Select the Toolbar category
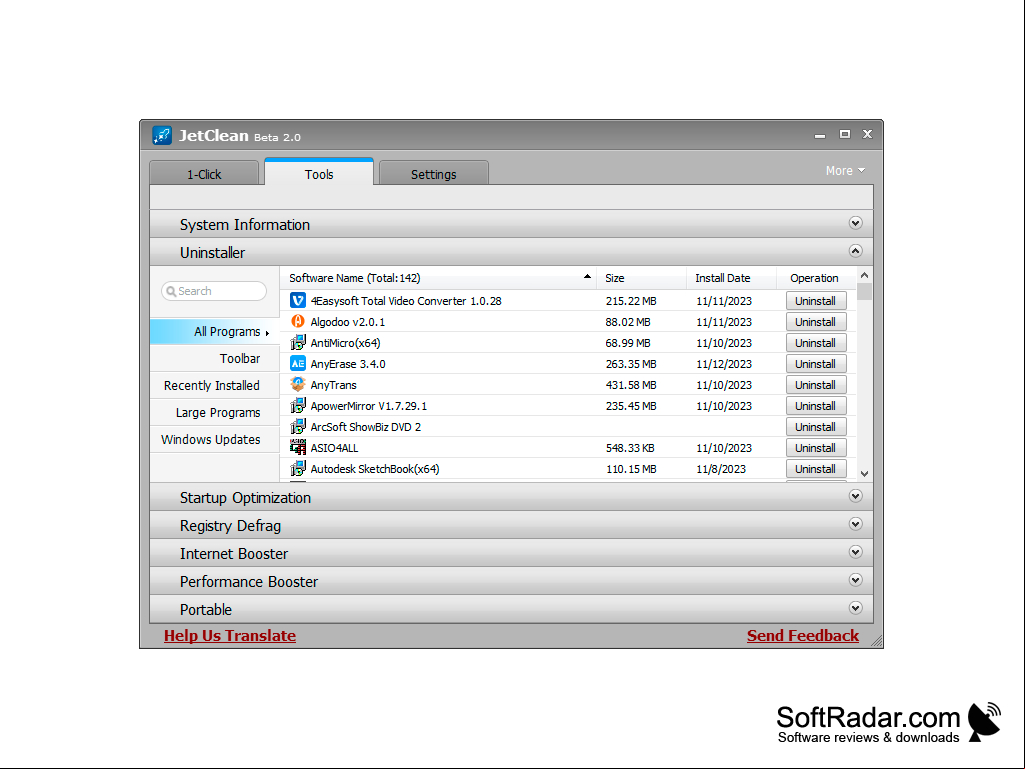This screenshot has width=1025, height=769. 214,358
